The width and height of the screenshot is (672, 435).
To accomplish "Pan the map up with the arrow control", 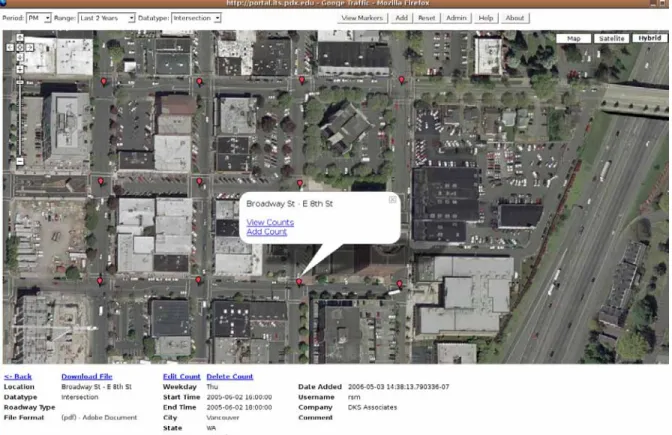I will coord(20,38).
